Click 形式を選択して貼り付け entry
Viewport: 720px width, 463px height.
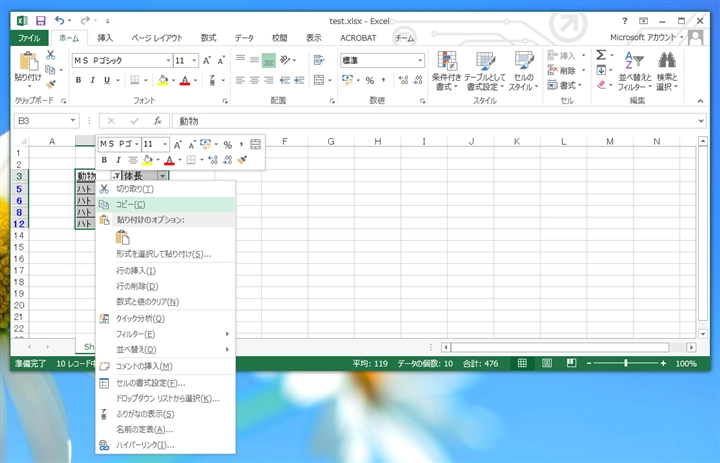point(166,254)
